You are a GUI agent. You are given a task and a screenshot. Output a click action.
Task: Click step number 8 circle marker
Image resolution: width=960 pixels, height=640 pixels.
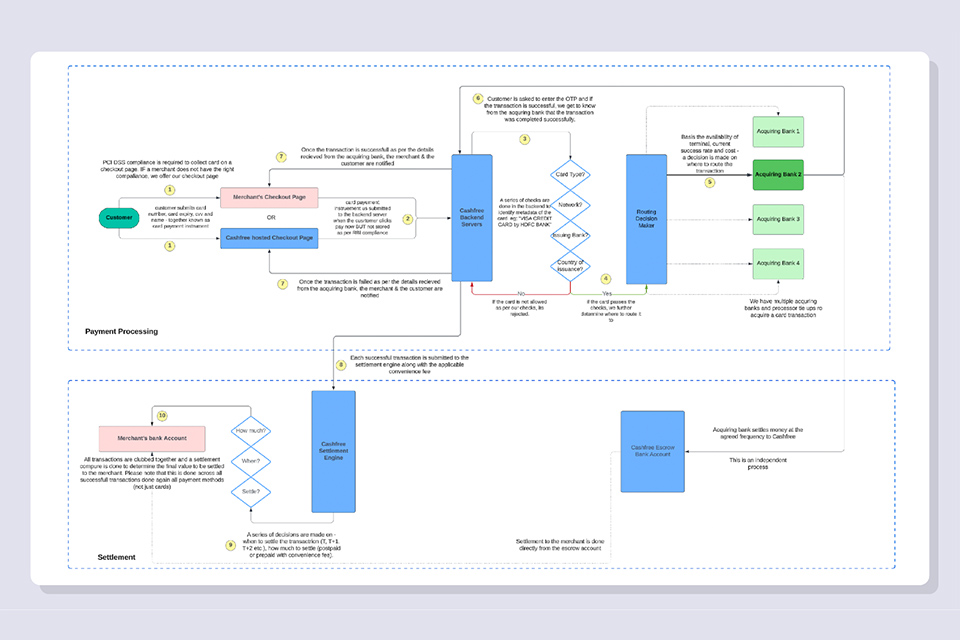click(341, 365)
